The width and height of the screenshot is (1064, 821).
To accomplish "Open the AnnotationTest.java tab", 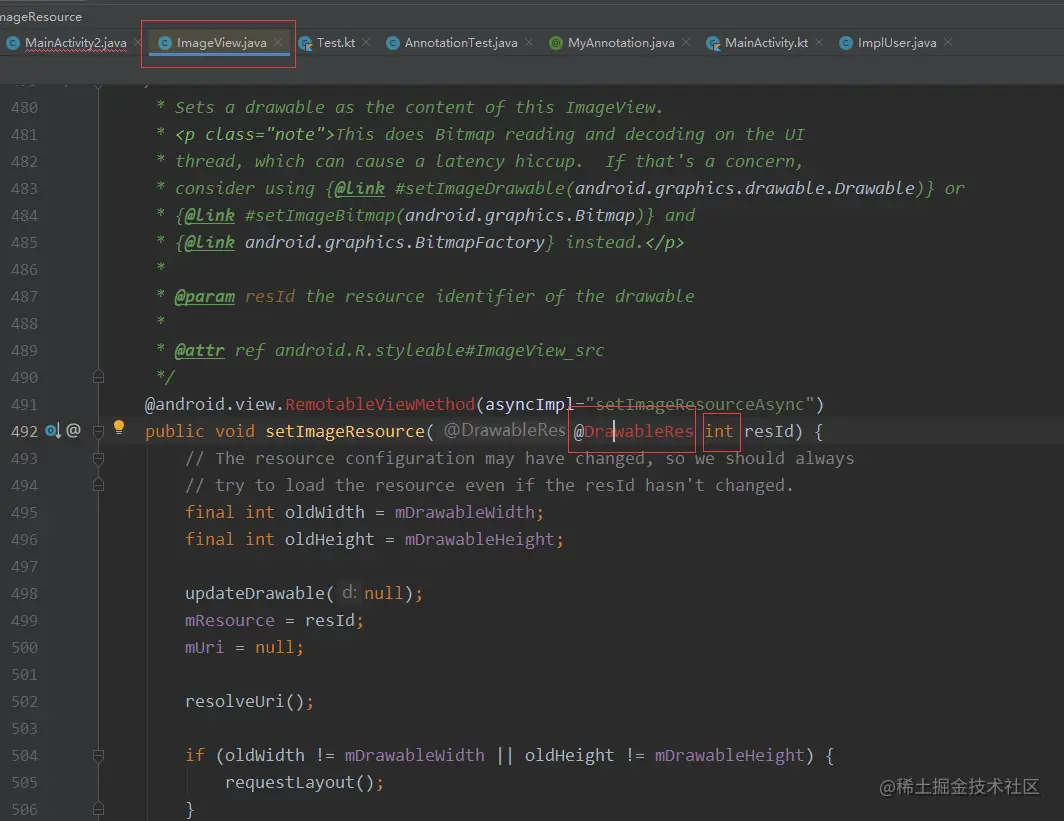I will pos(461,43).
